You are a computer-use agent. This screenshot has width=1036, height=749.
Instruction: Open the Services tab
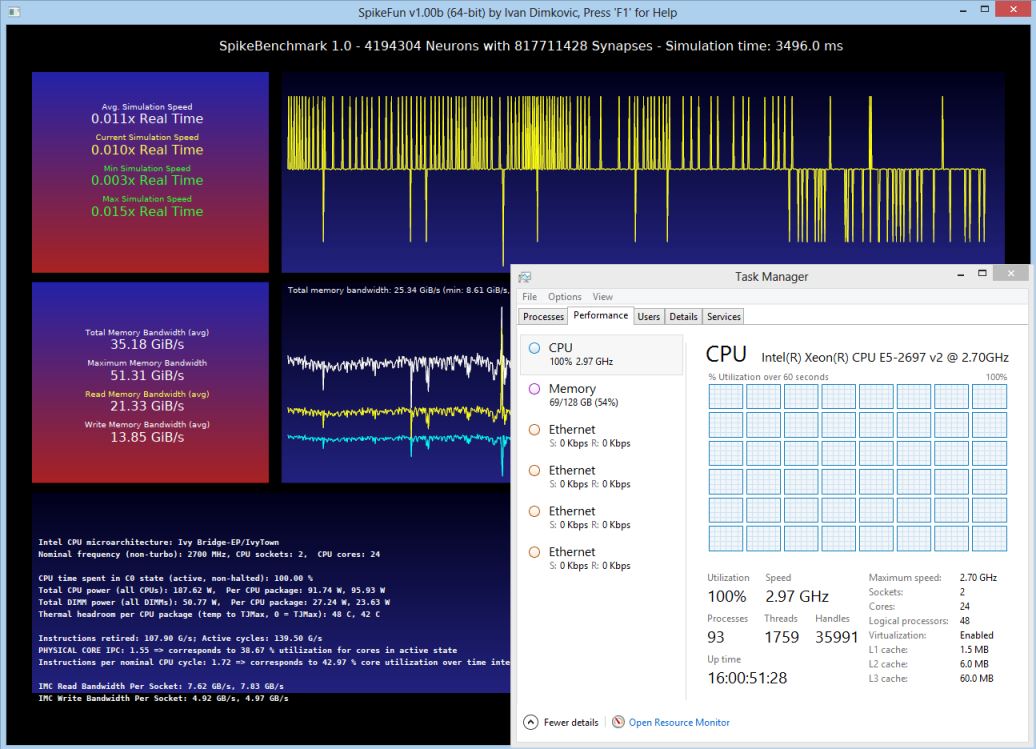(723, 316)
